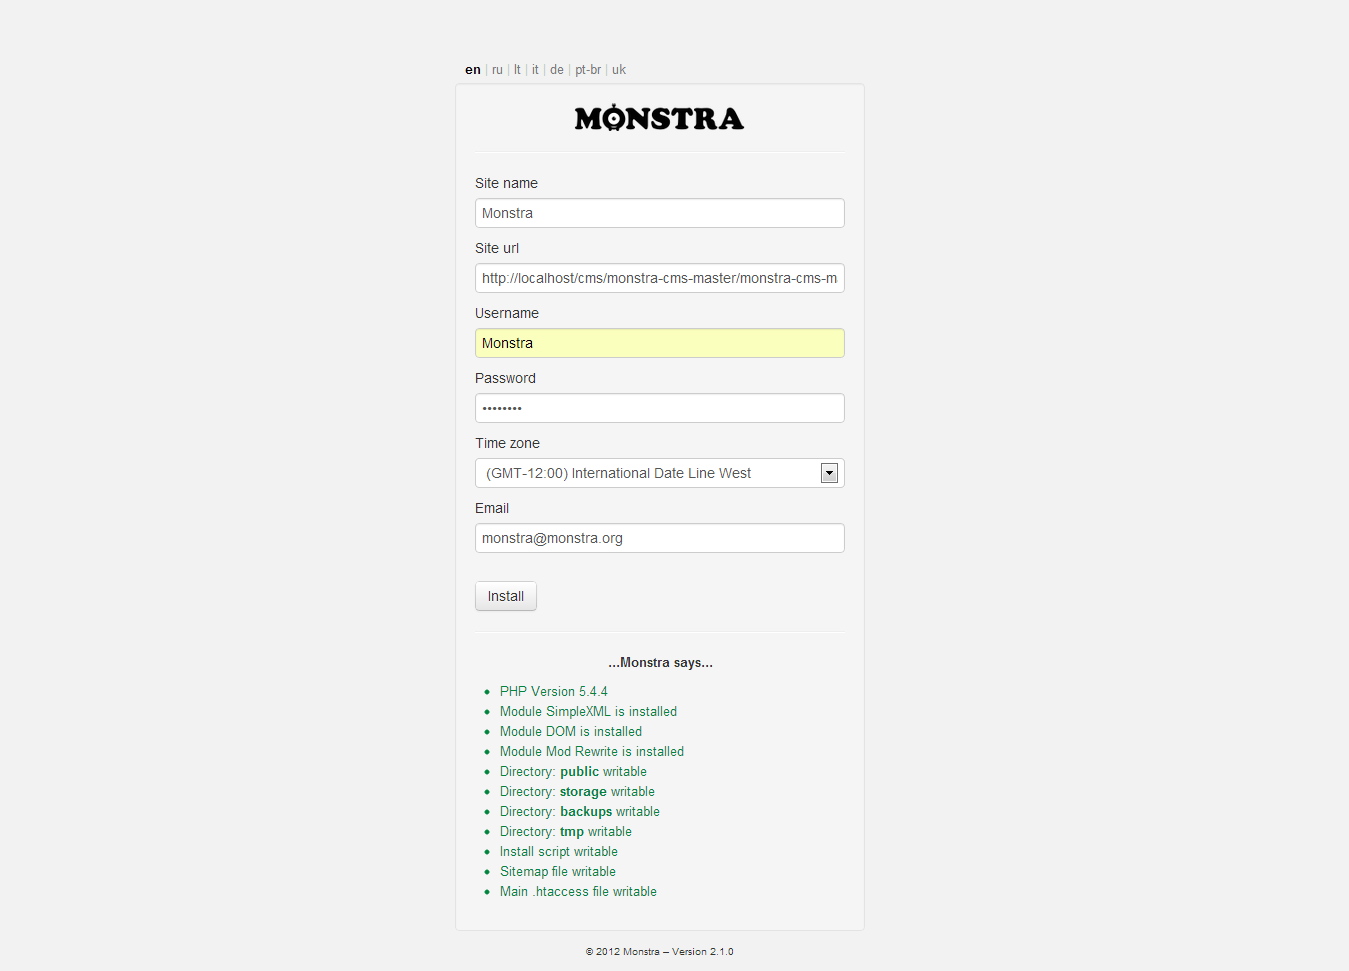This screenshot has height=971, width=1349.
Task: Switch language to Brazilian Portuguese (pt-br)
Action: pyautogui.click(x=588, y=70)
